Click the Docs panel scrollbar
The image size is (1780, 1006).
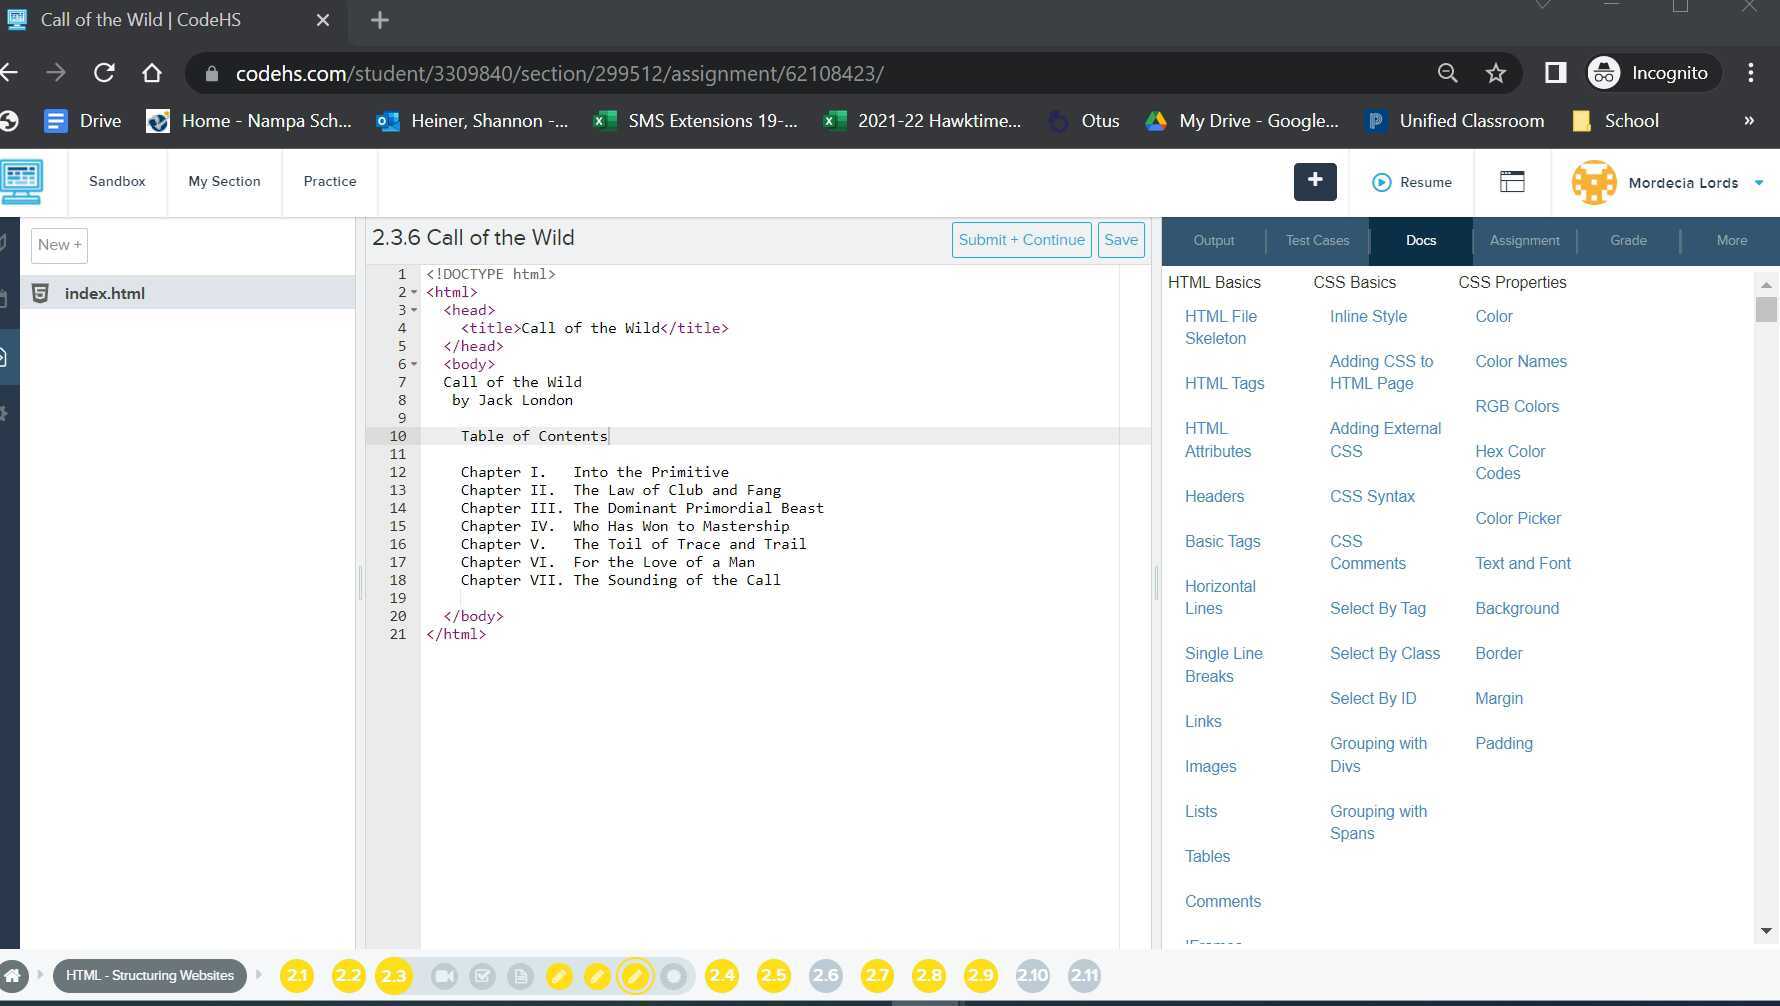(x=1766, y=310)
